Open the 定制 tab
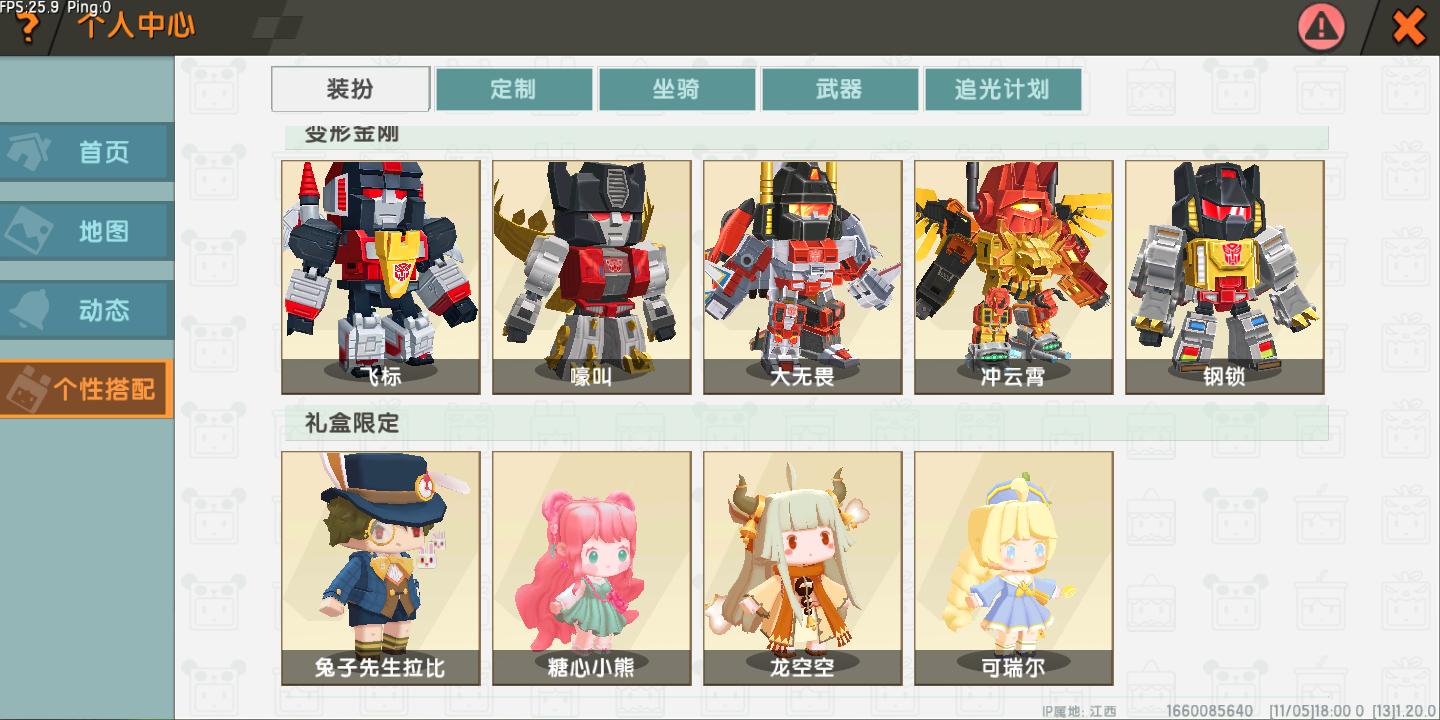Screen dimensions: 1440x720 tap(514, 89)
